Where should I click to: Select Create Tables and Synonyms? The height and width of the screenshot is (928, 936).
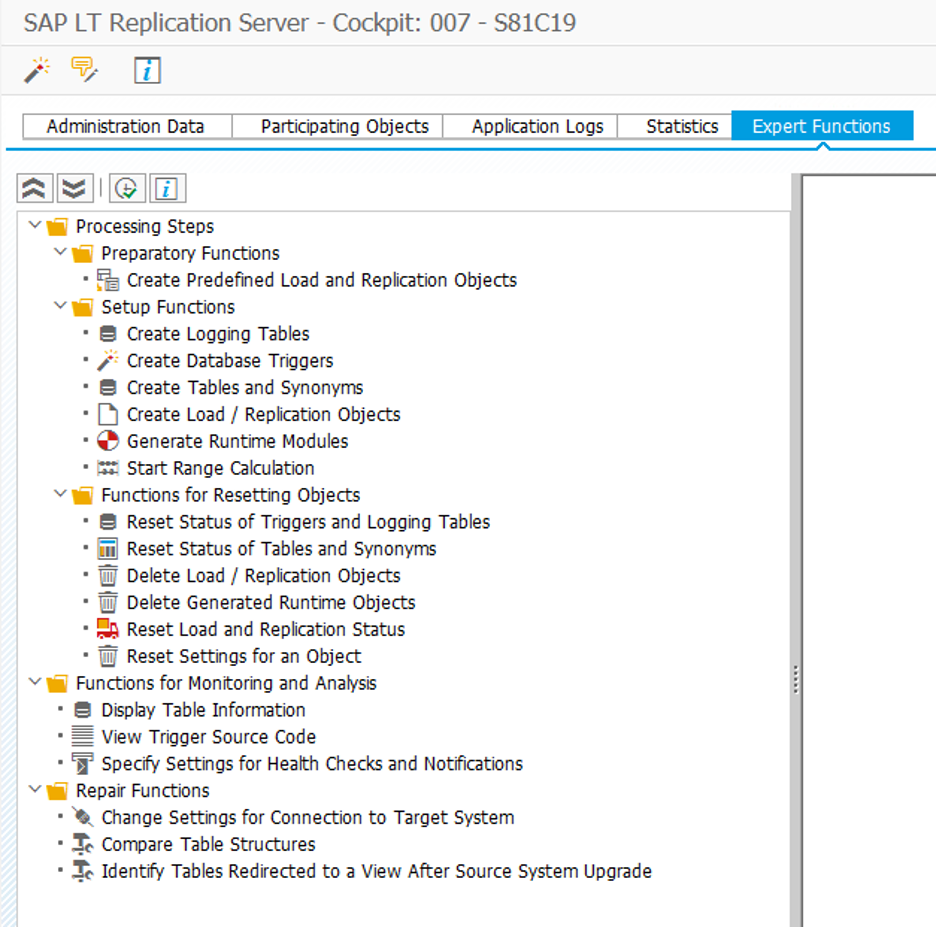point(245,387)
